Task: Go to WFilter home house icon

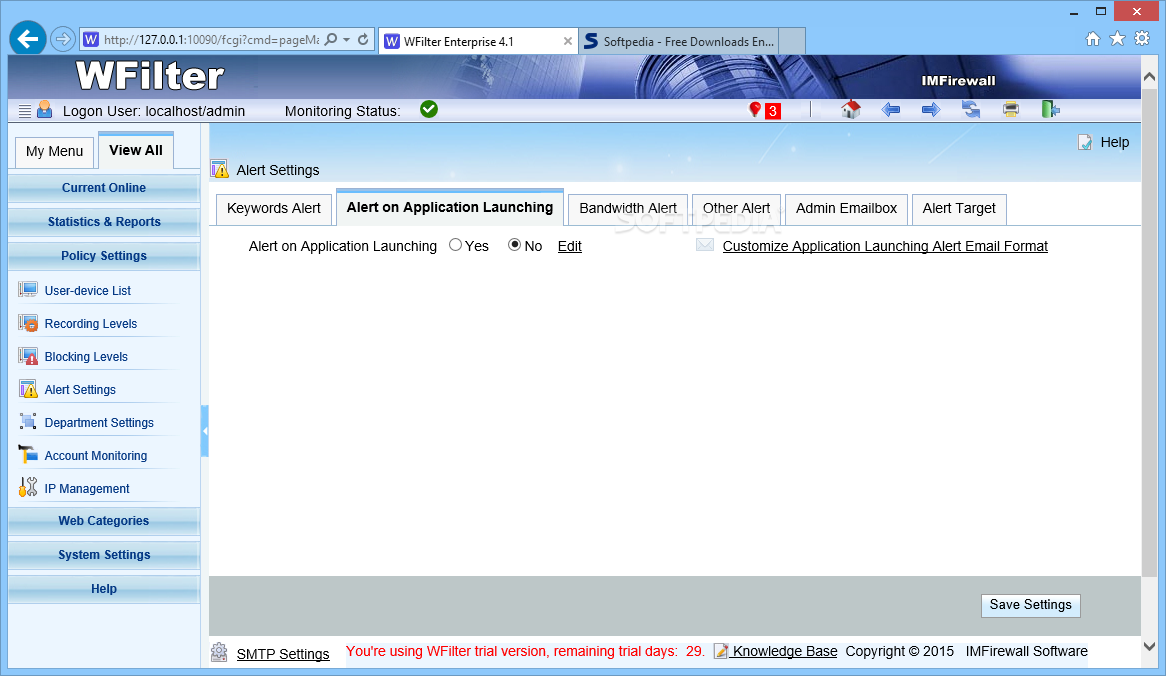Action: [x=851, y=109]
